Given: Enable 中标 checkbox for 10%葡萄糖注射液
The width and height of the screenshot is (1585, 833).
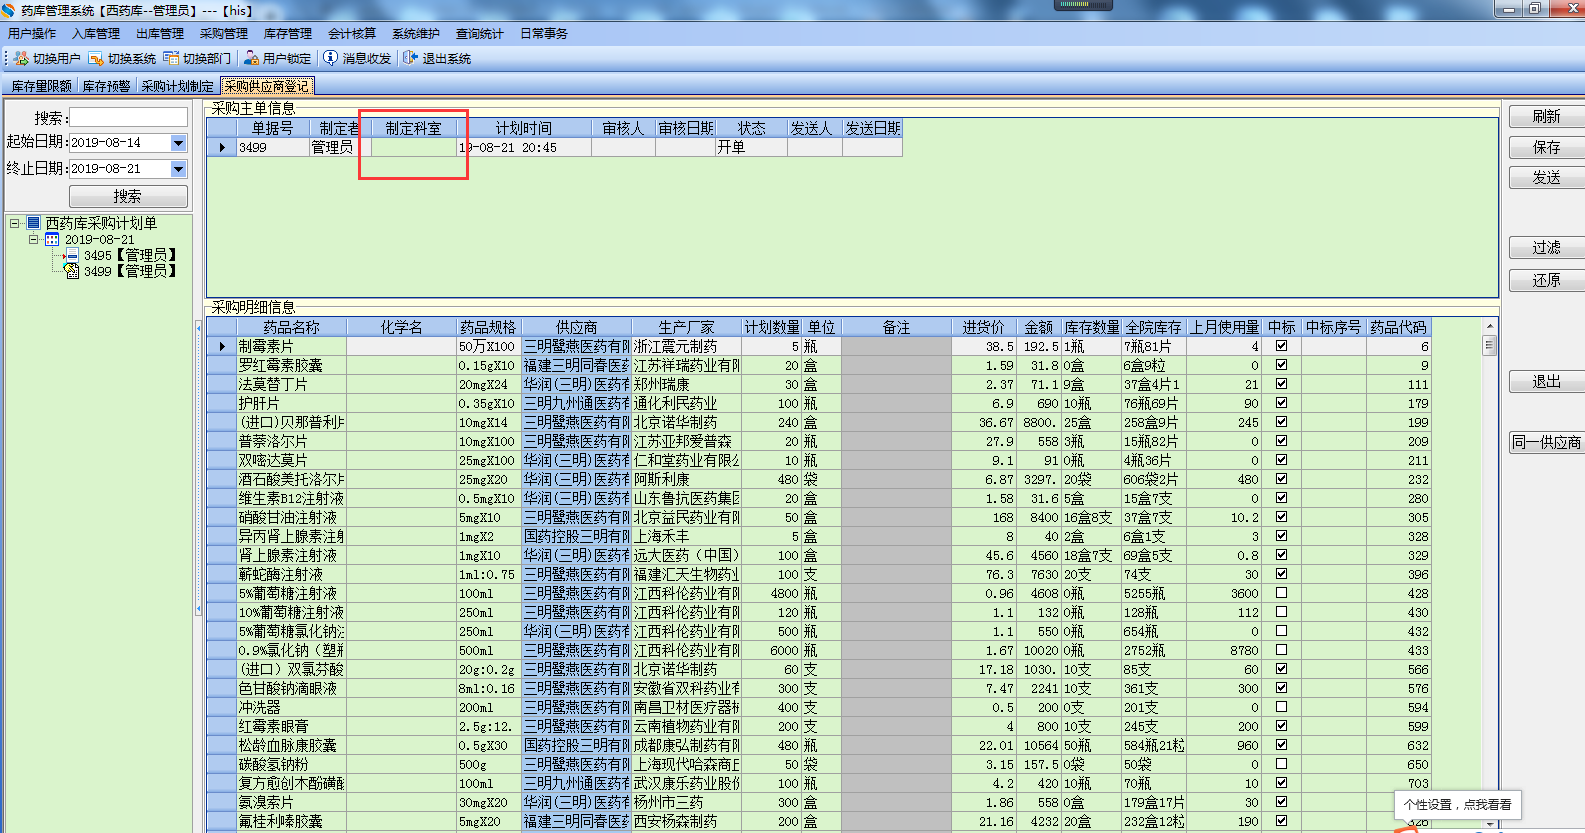Looking at the screenshot, I should tap(1281, 612).
